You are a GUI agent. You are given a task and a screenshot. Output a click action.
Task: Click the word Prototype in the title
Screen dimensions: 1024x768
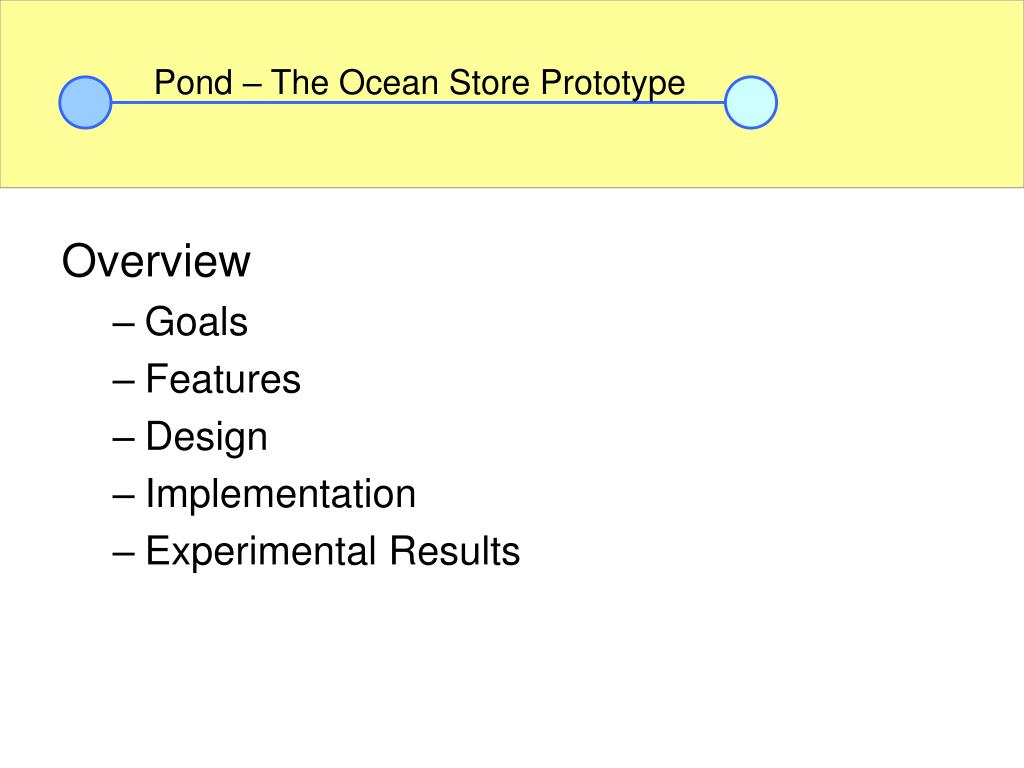click(x=613, y=85)
